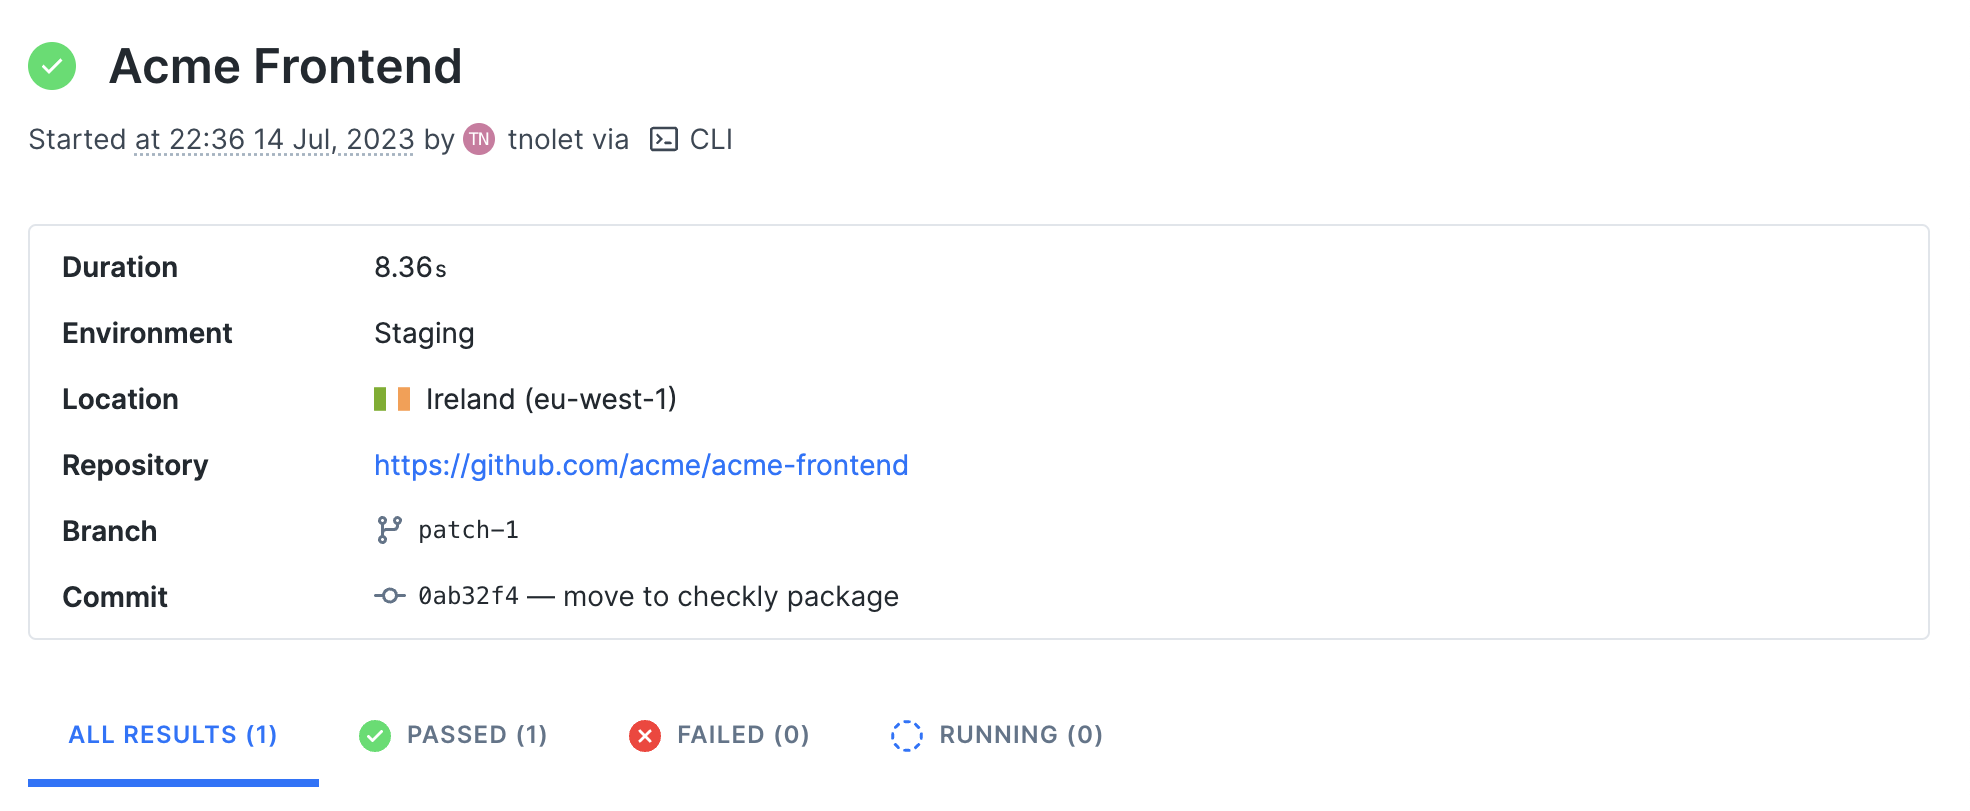Click the green success checkmark icon
Screen dimensions: 1970x811
[x=51, y=67]
